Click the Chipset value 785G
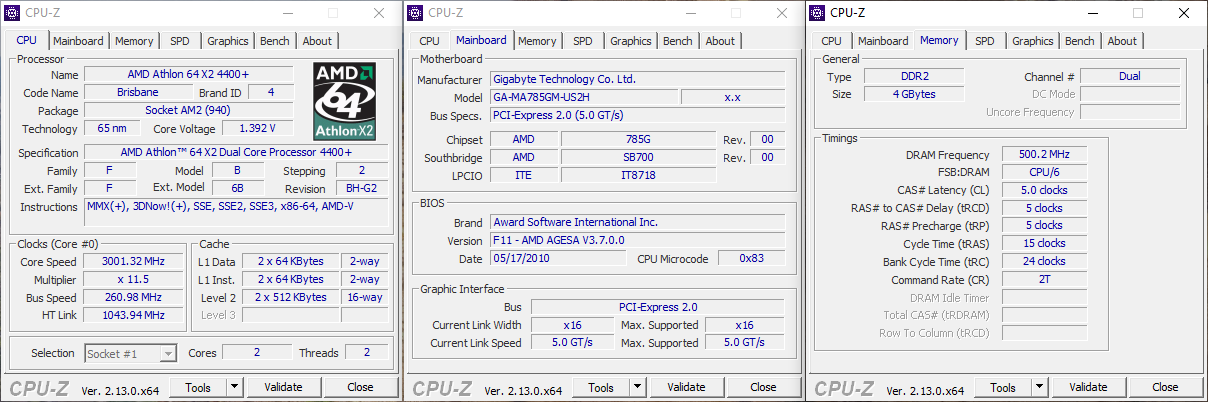This screenshot has width=1208, height=402. [x=638, y=139]
